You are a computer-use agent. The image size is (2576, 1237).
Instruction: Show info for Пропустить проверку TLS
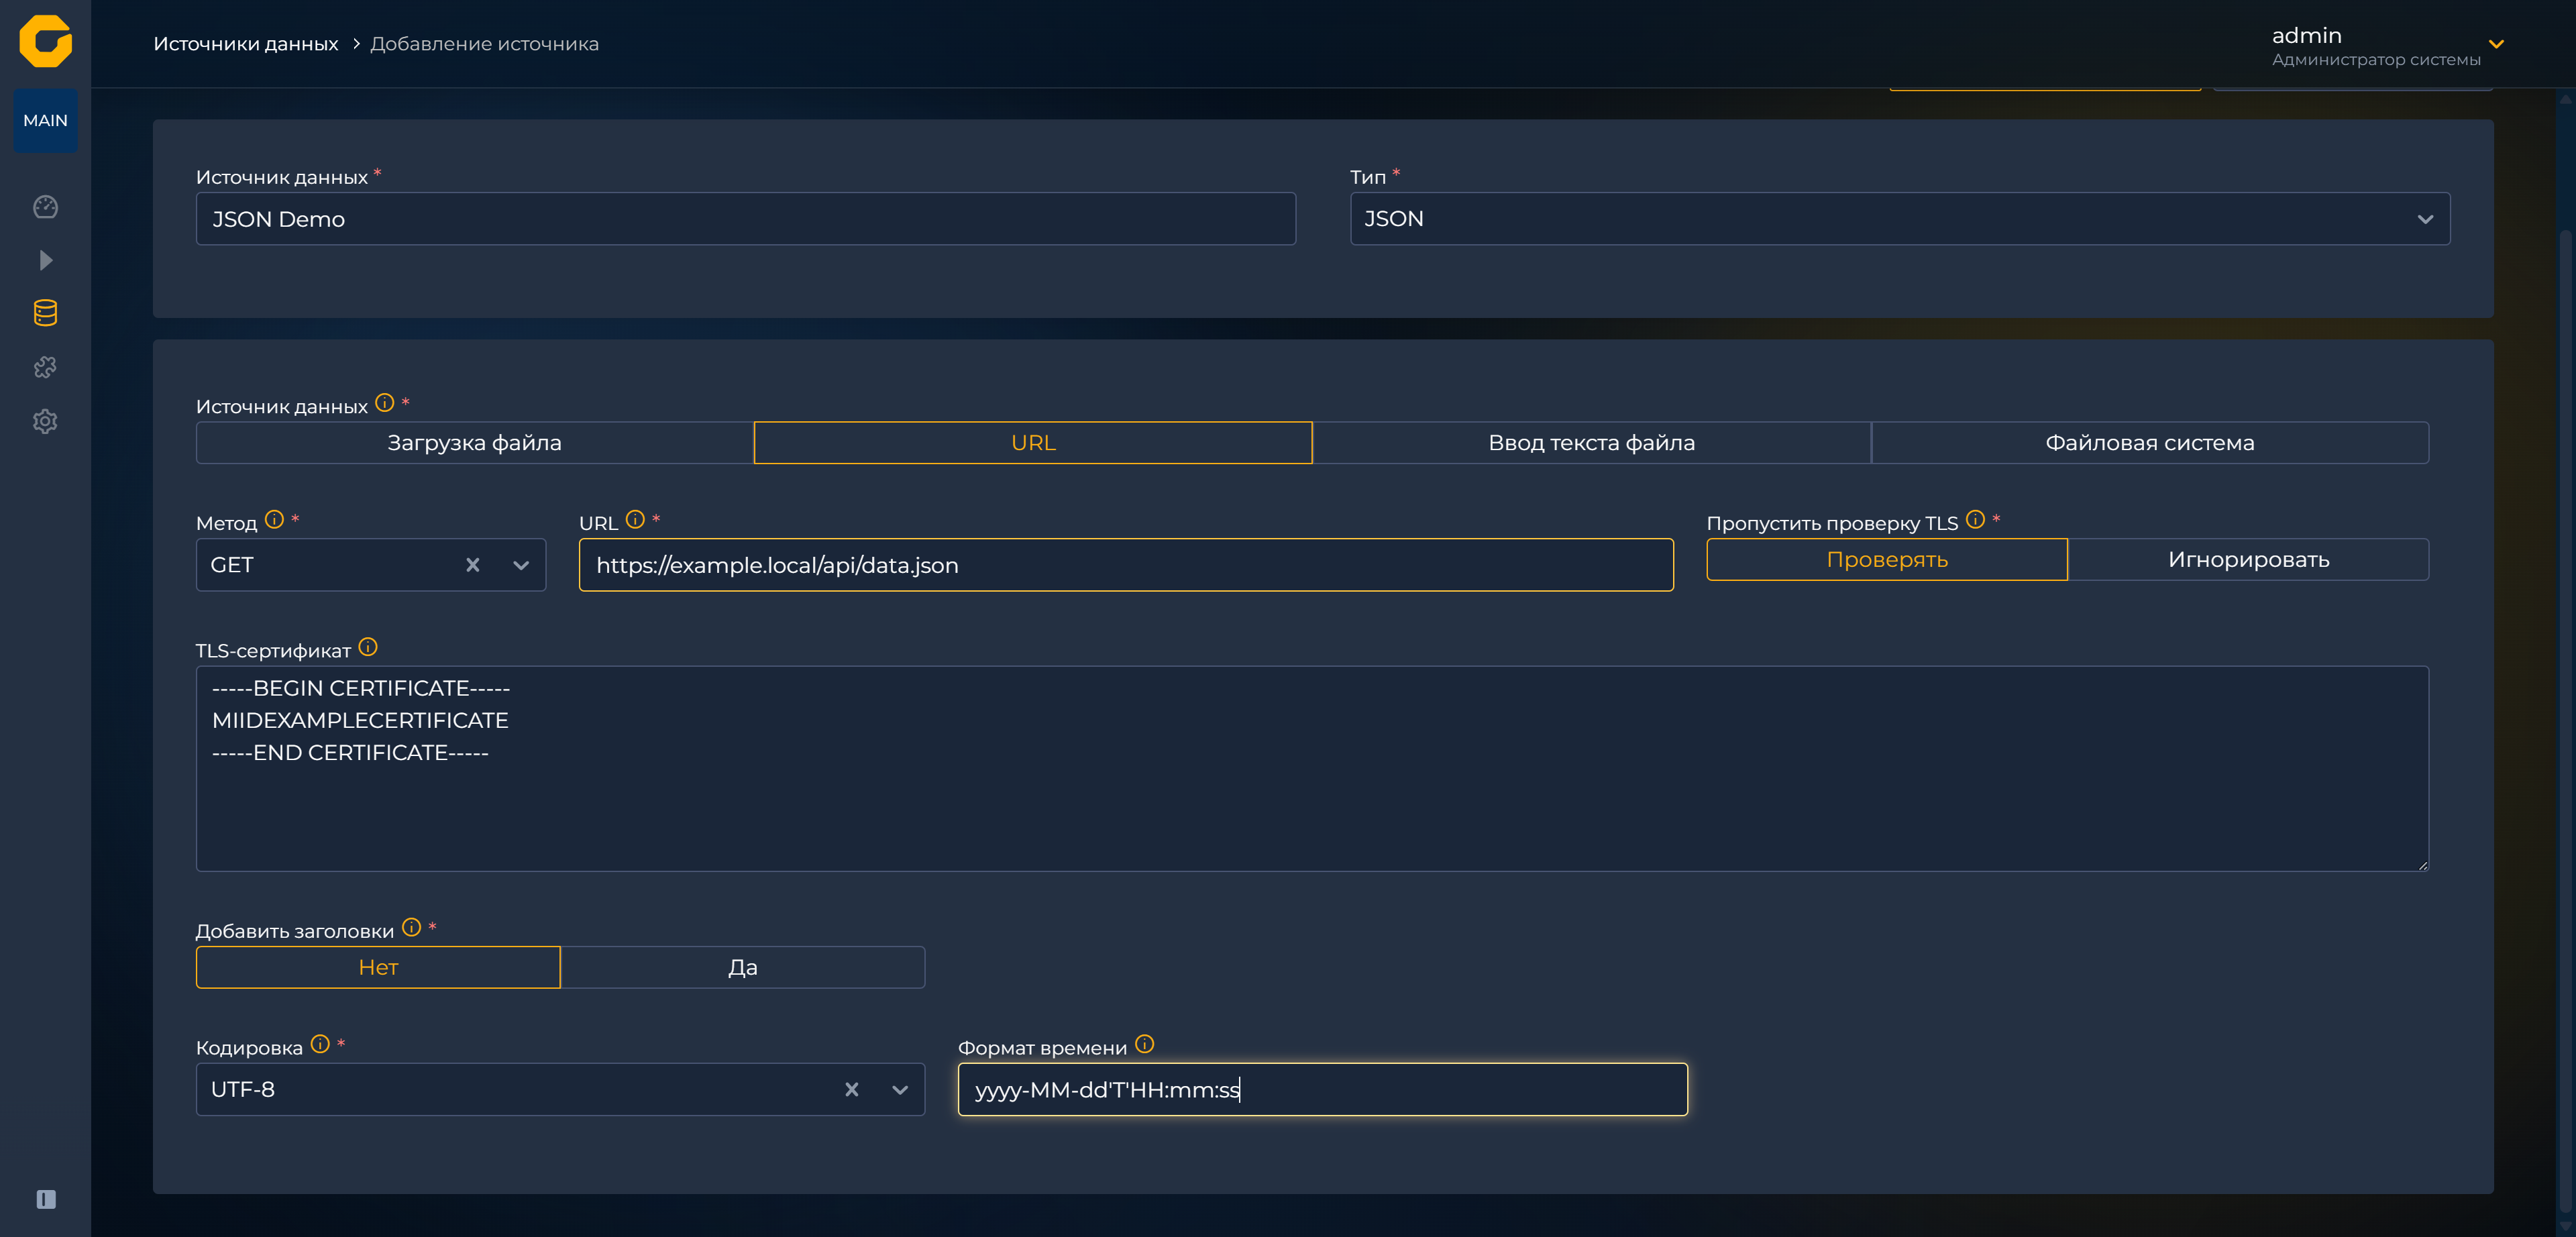1975,519
